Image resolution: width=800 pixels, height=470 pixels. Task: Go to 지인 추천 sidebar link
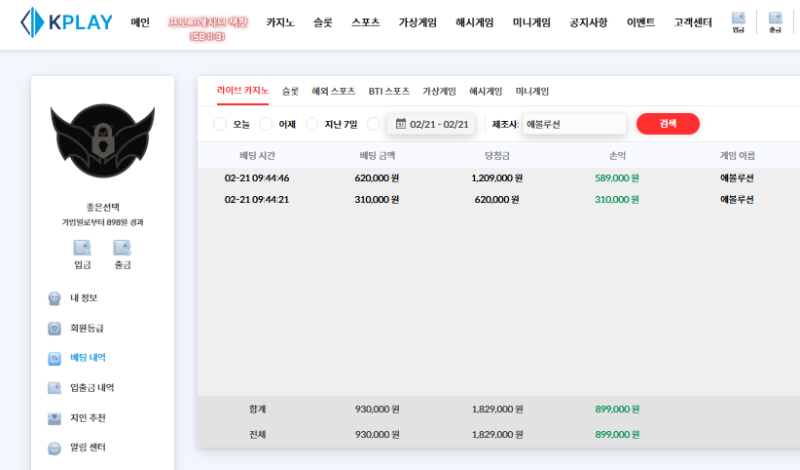pos(88,418)
